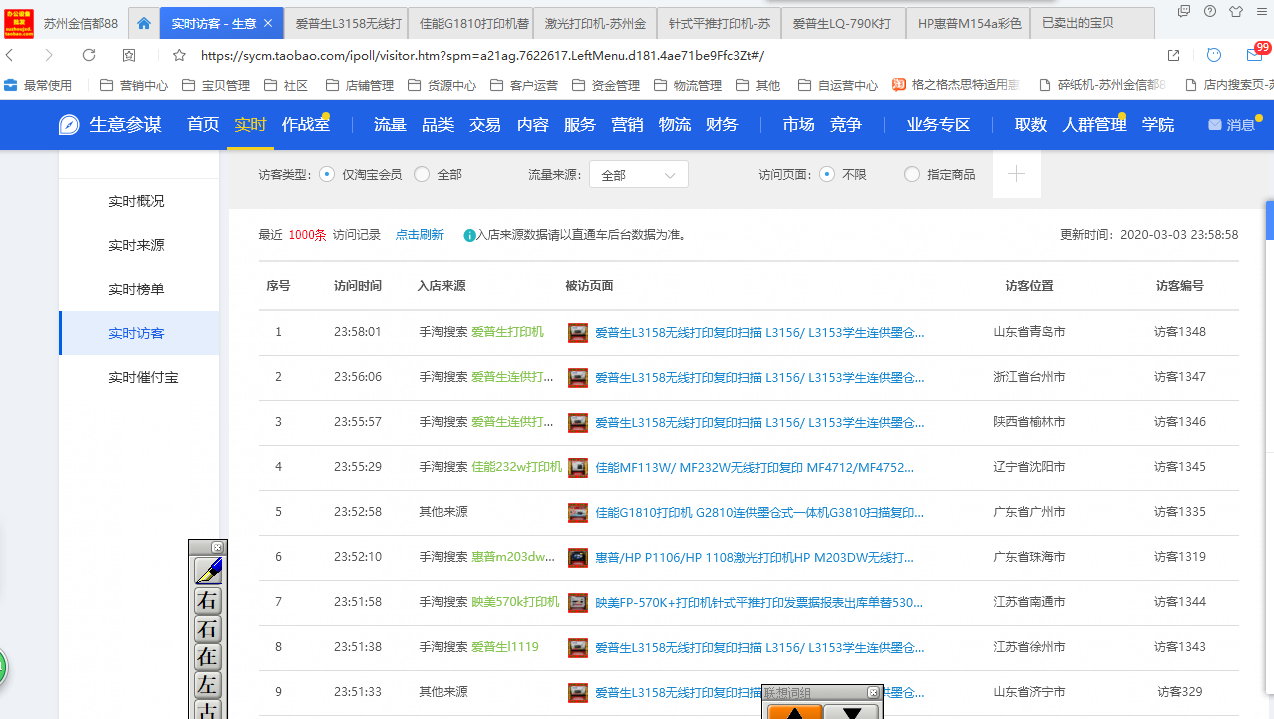1274x719 pixels.
Task: Open 市场 in top navigation
Action: pyautogui.click(x=798, y=125)
